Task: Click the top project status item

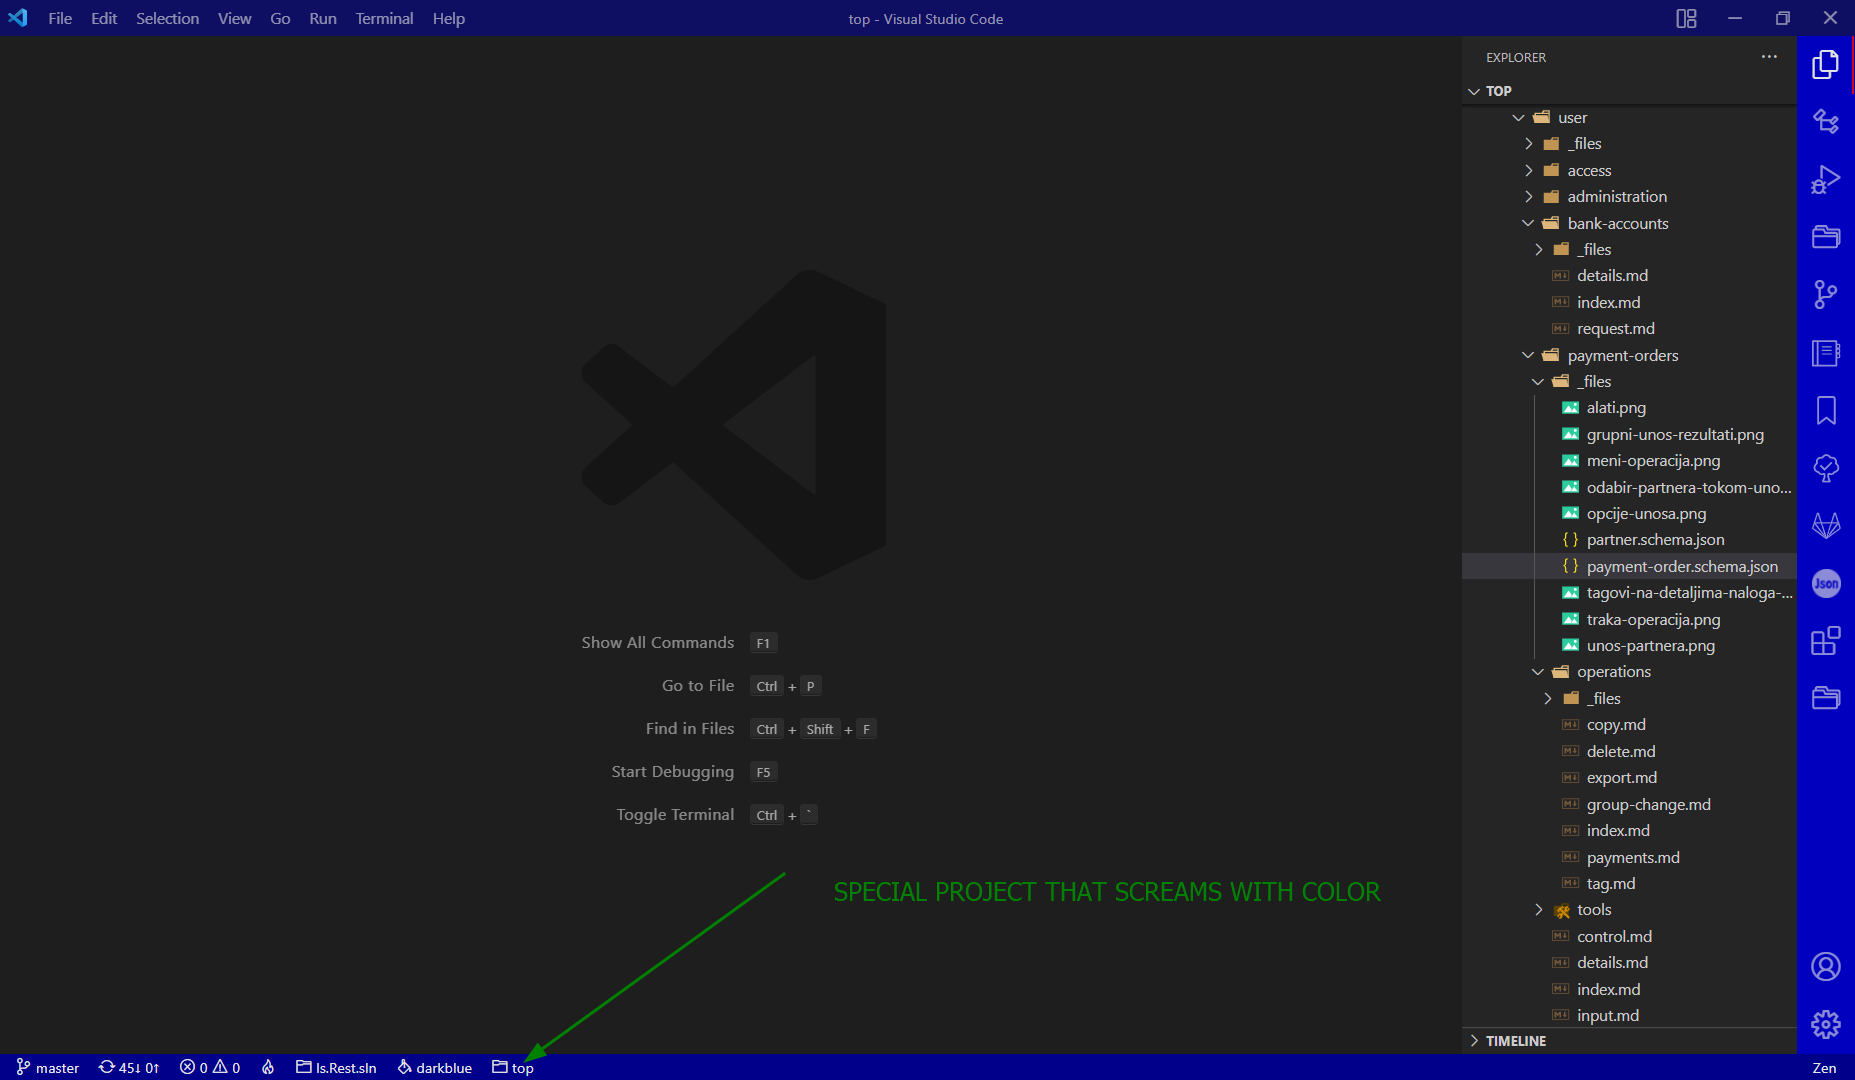Action: [x=513, y=1067]
